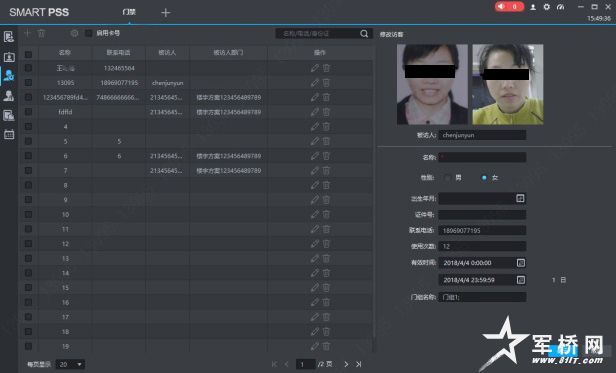Click the edit pencil icon for row 13095
Screen dimensions: 616x373
coord(314,83)
